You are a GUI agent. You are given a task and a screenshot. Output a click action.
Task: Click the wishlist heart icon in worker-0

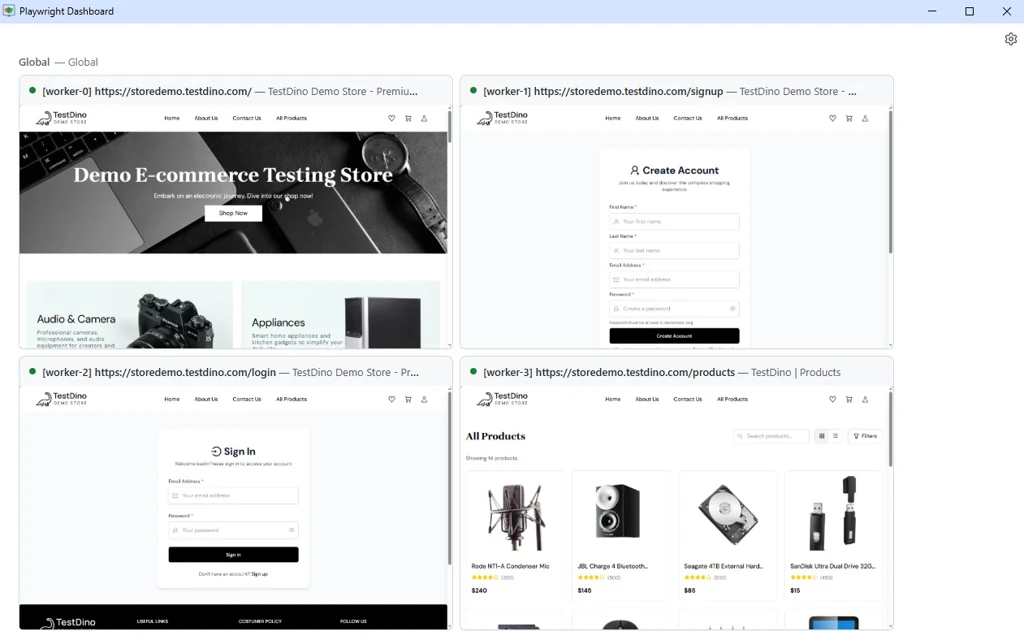click(392, 119)
